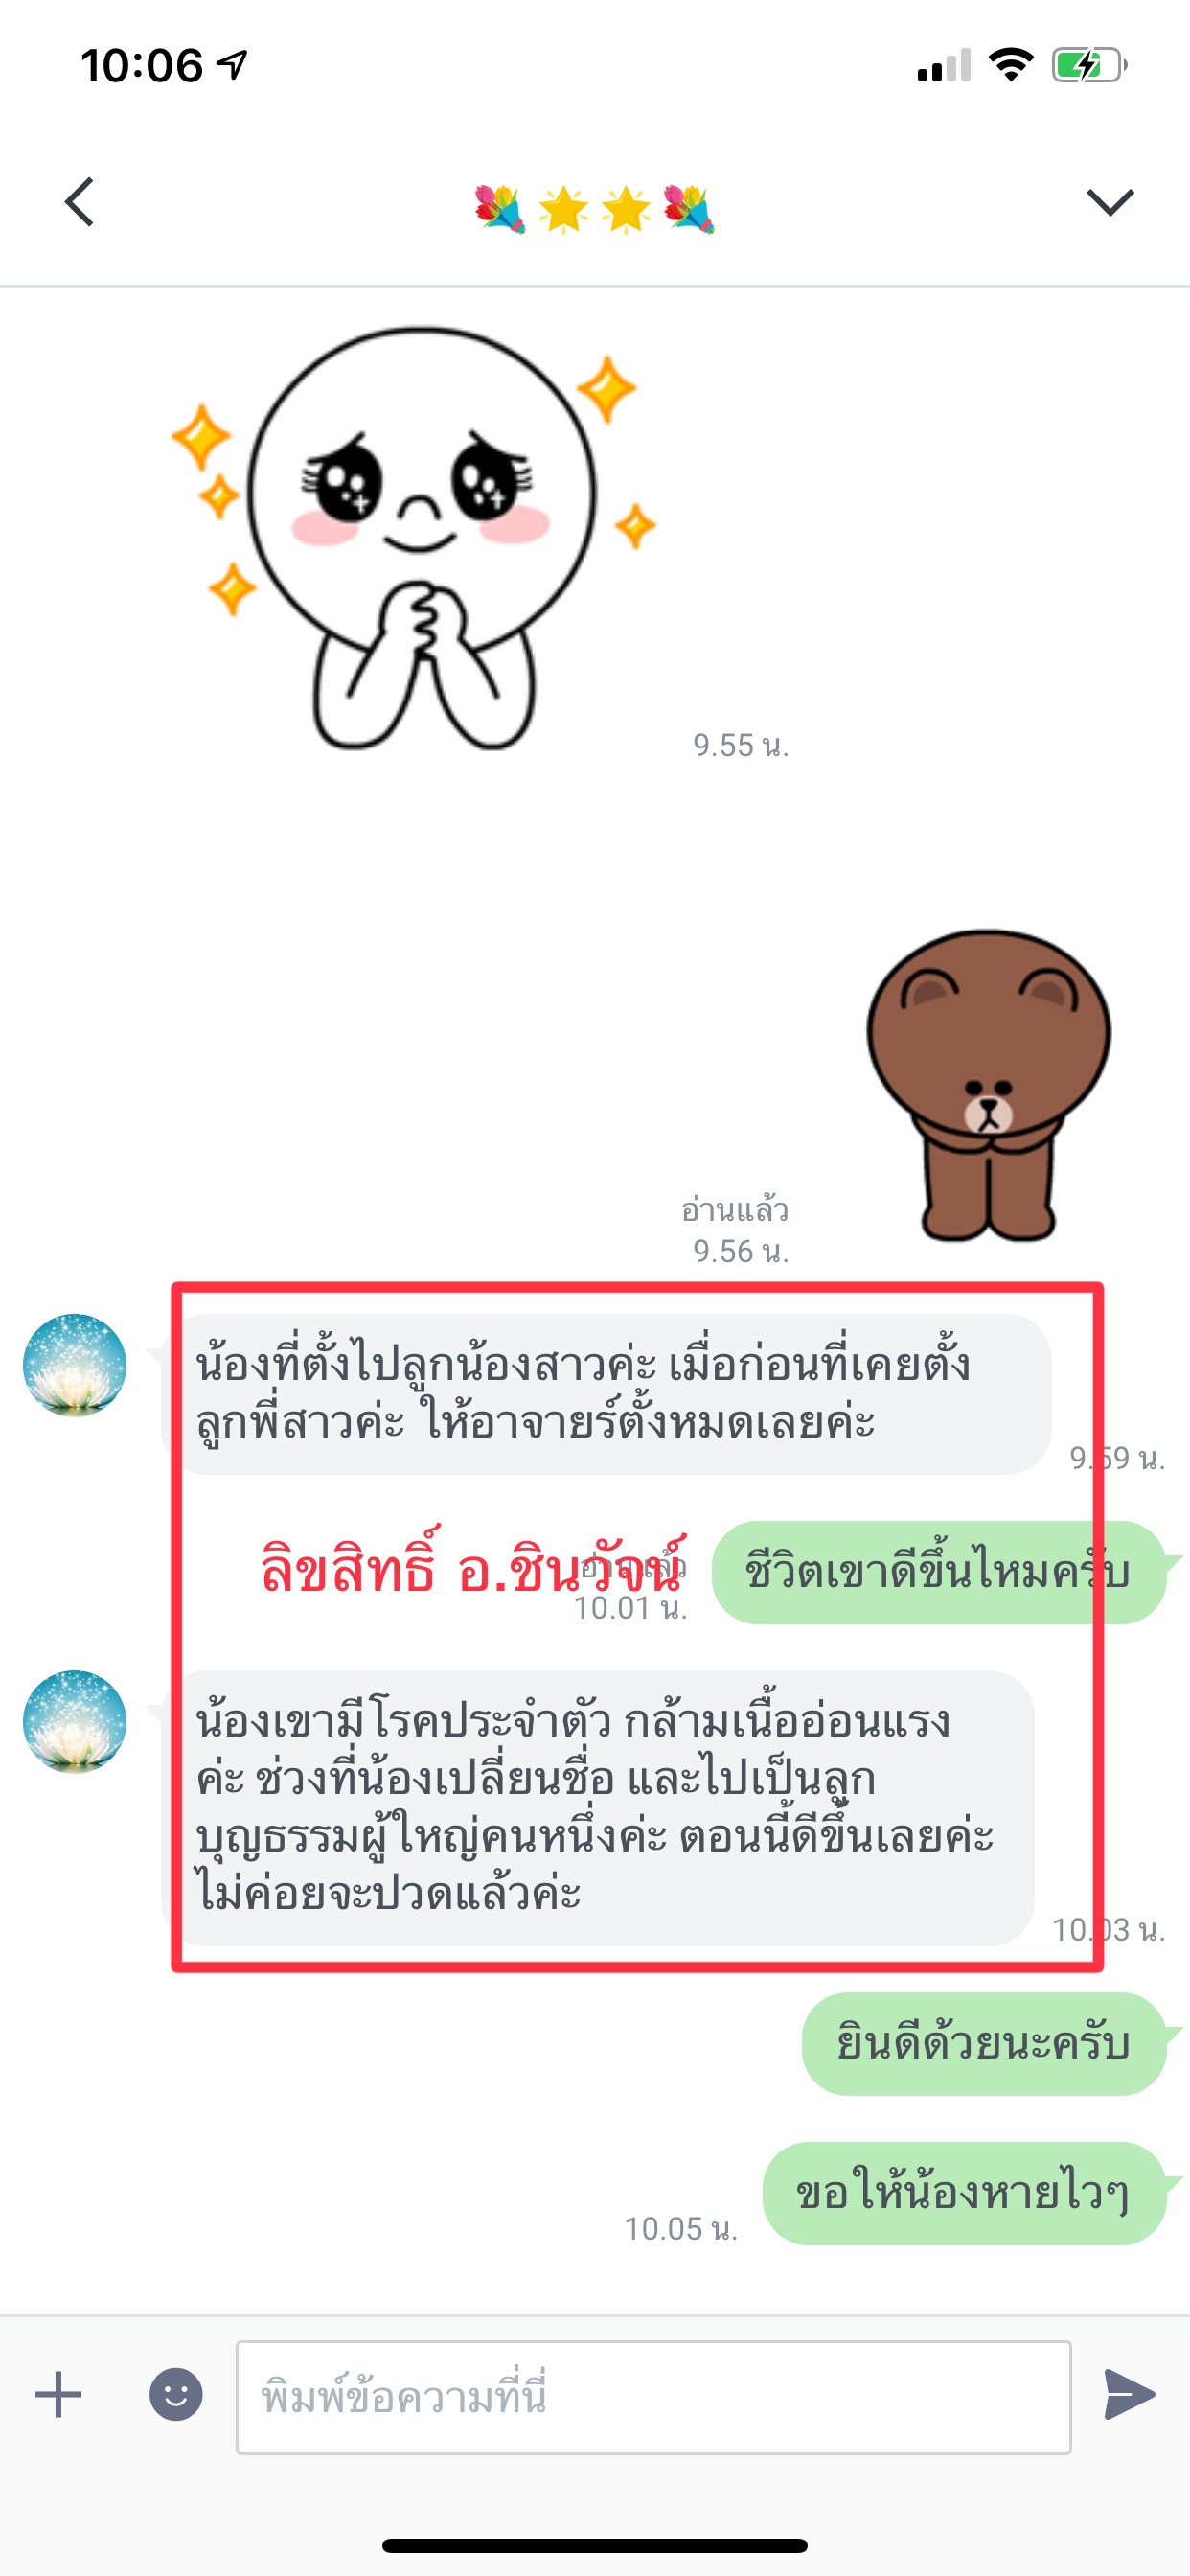The image size is (1190, 2576).
Task: Open the second lotus profile avatar
Action: 75,1721
